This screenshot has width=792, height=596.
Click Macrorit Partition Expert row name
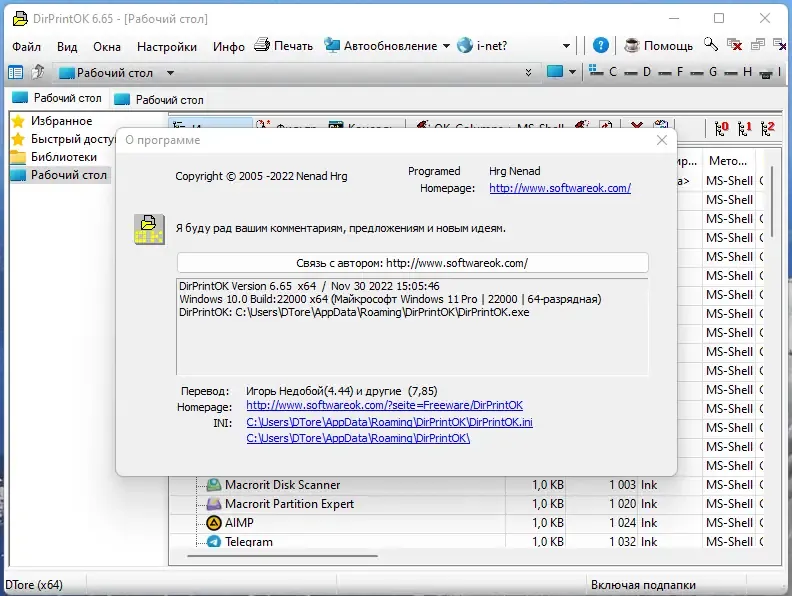[x=289, y=504]
